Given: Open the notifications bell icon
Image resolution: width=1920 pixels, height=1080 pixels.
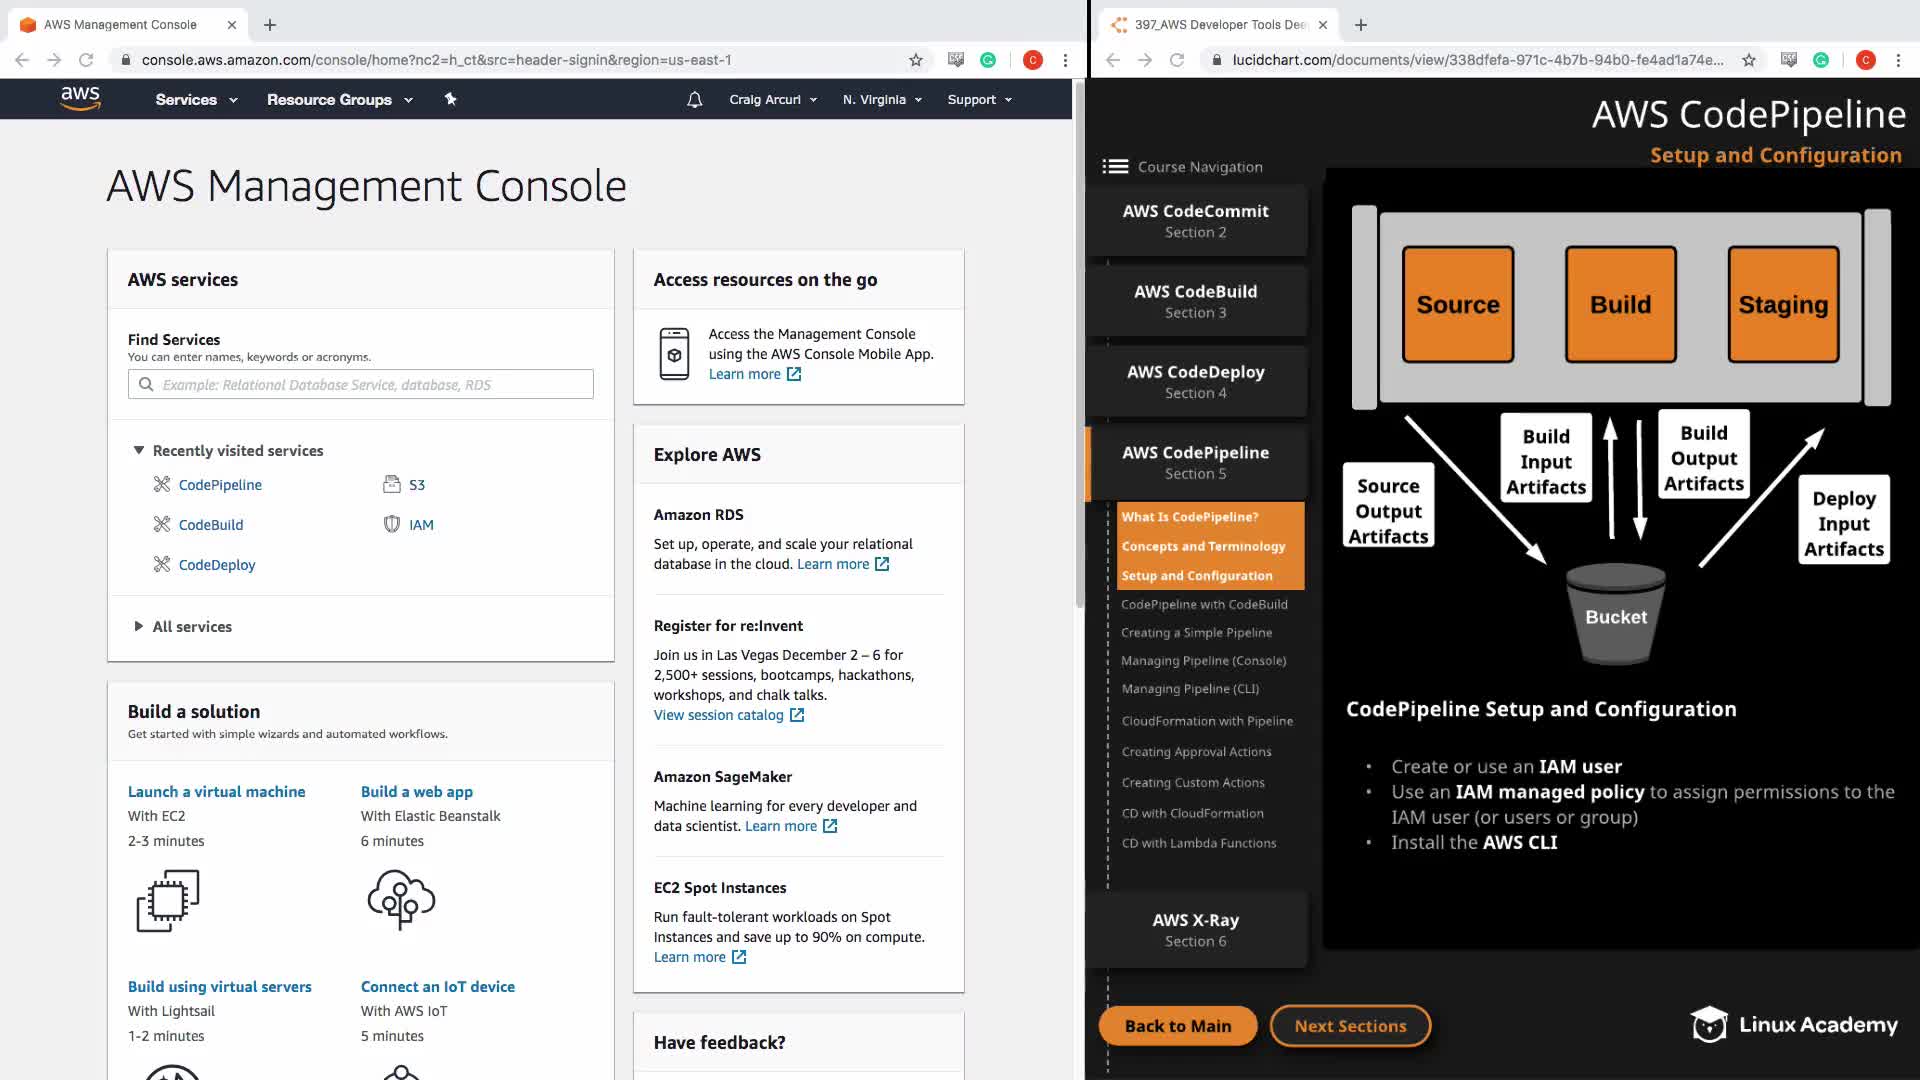Looking at the screenshot, I should 694,100.
